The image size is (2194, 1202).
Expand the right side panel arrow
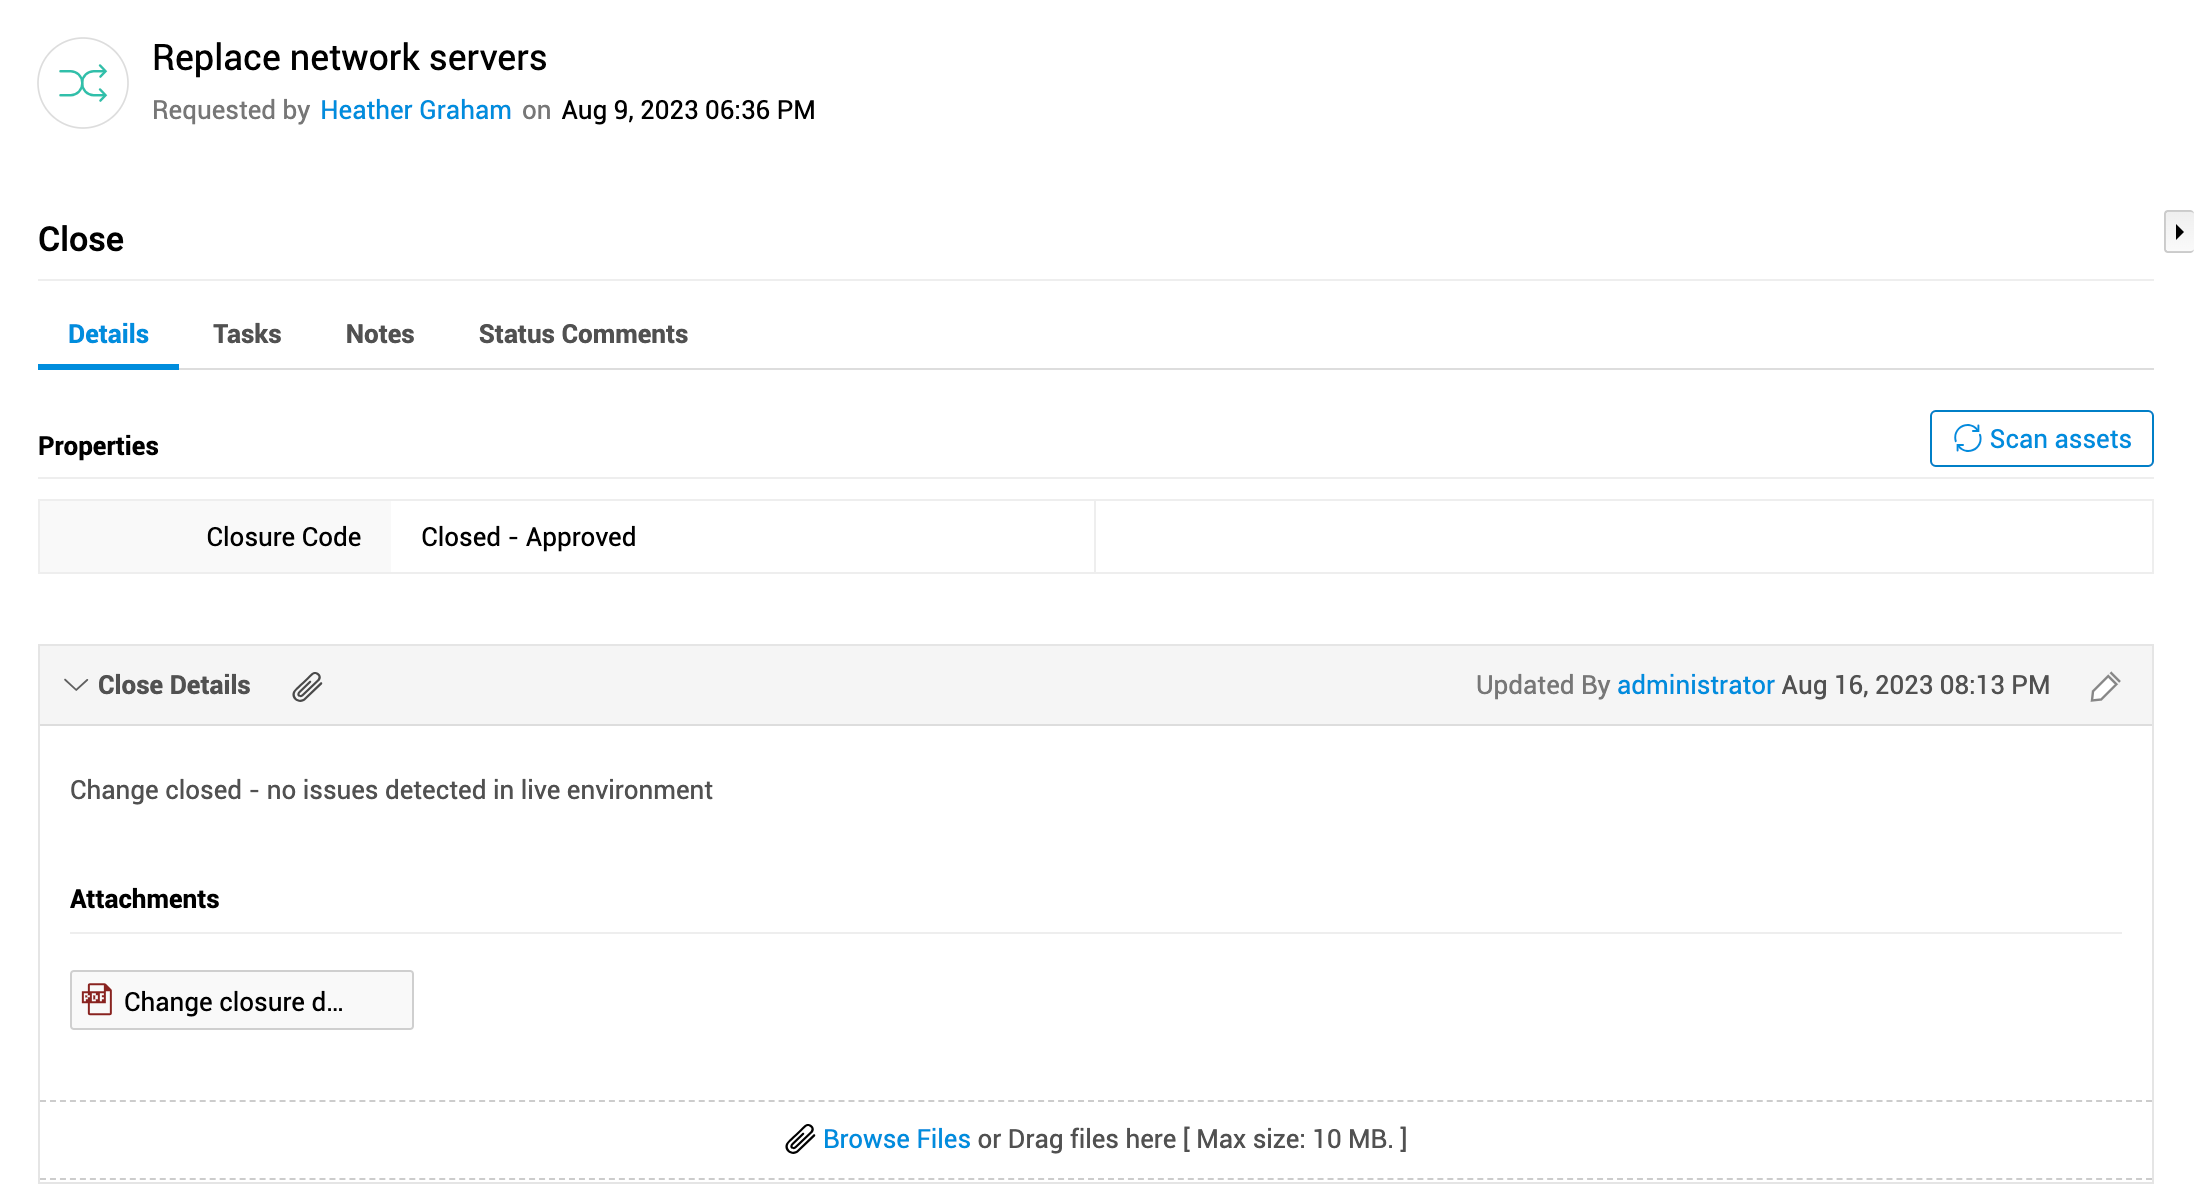[2178, 232]
